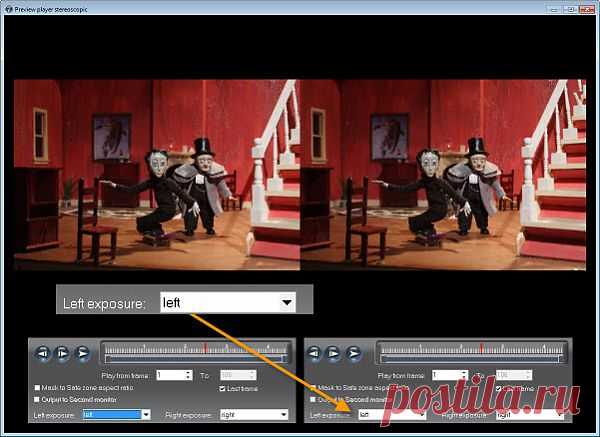This screenshot has height=437, width=600.
Task: Enable Mask to Safe zone aspect ratio, left panel
Action: pos(37,387)
